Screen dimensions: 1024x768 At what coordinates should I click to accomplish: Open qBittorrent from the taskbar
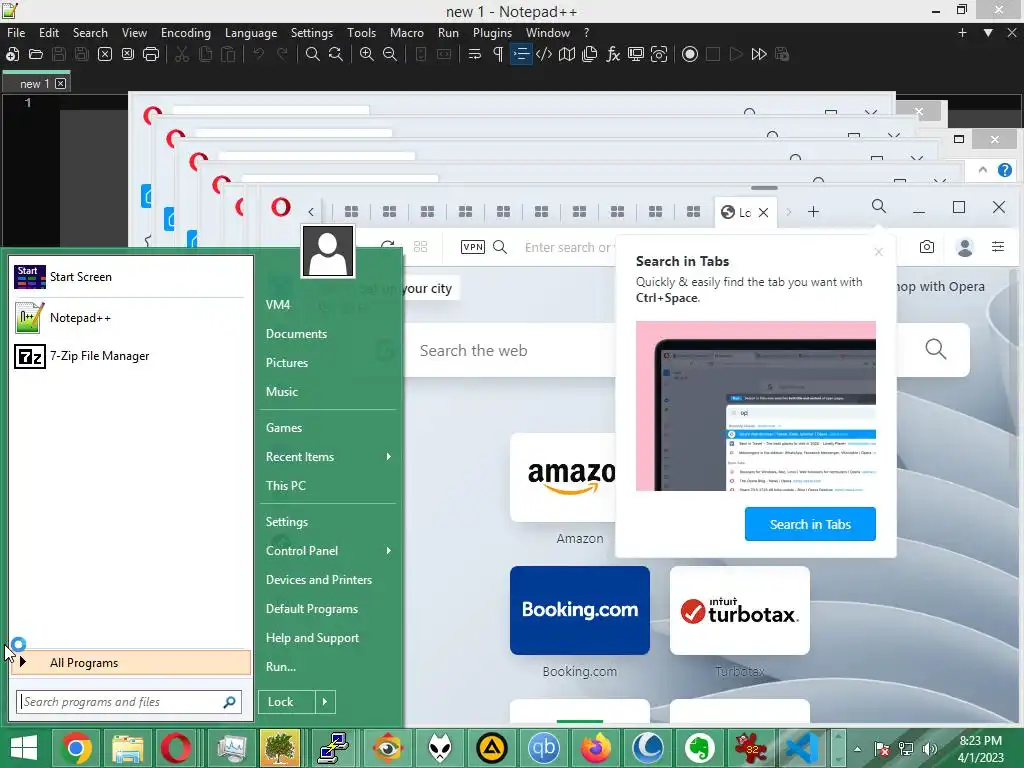543,748
